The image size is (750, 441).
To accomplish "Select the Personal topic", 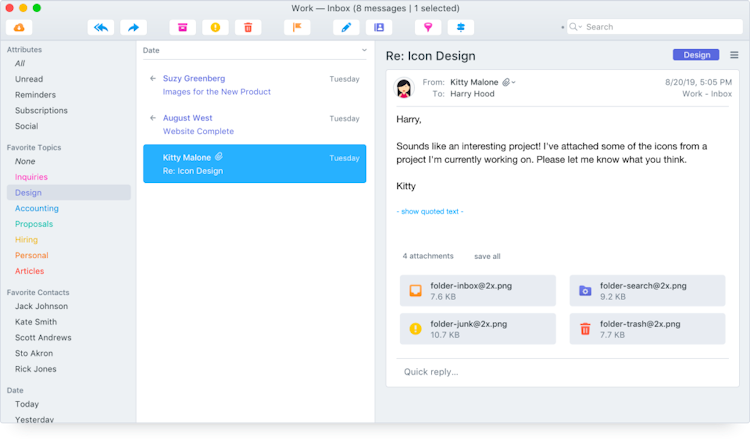I will coord(32,255).
